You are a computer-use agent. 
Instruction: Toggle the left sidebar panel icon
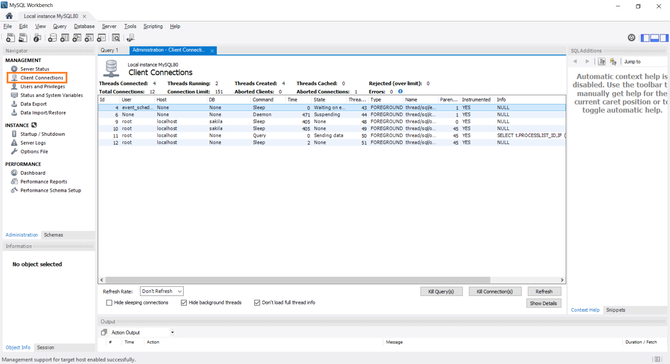tap(645, 38)
